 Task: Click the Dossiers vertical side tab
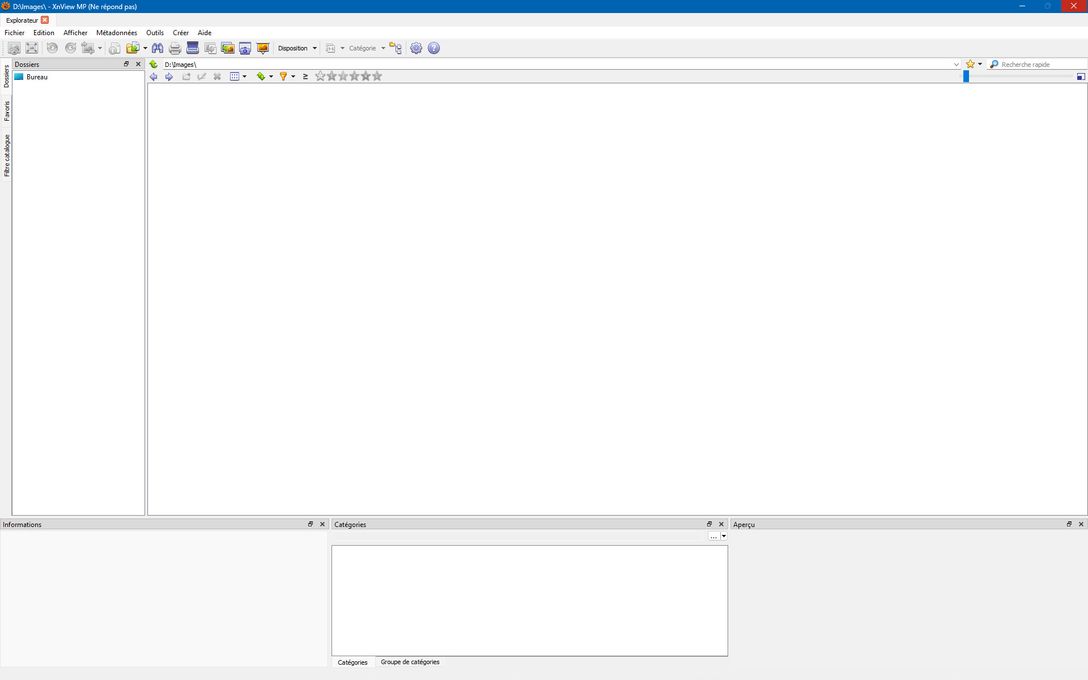7,76
